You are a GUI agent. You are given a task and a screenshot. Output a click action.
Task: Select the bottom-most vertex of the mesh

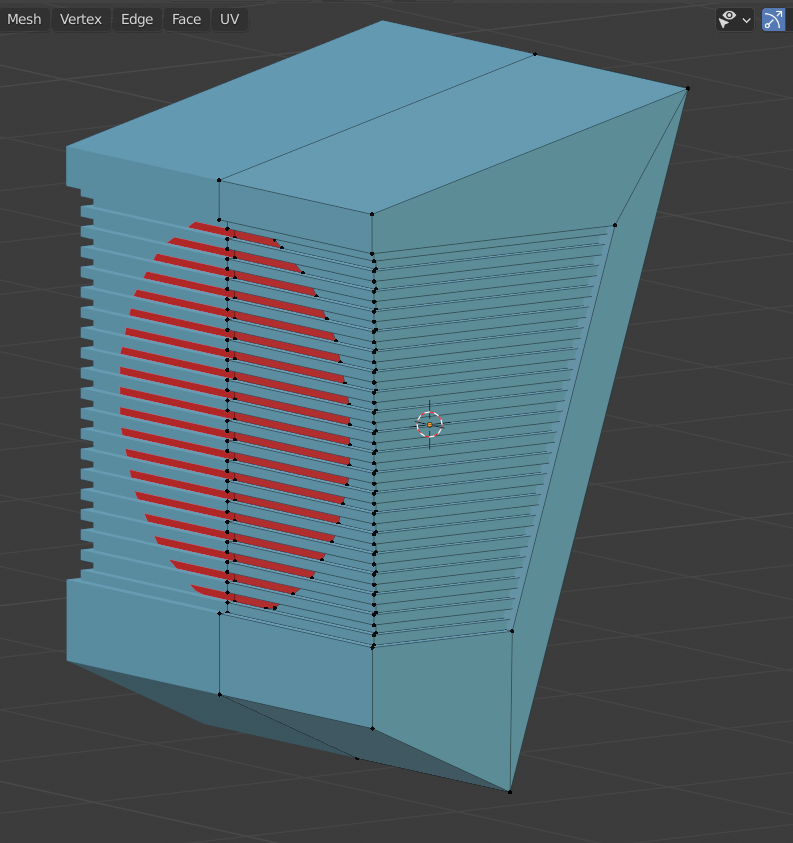tap(510, 792)
